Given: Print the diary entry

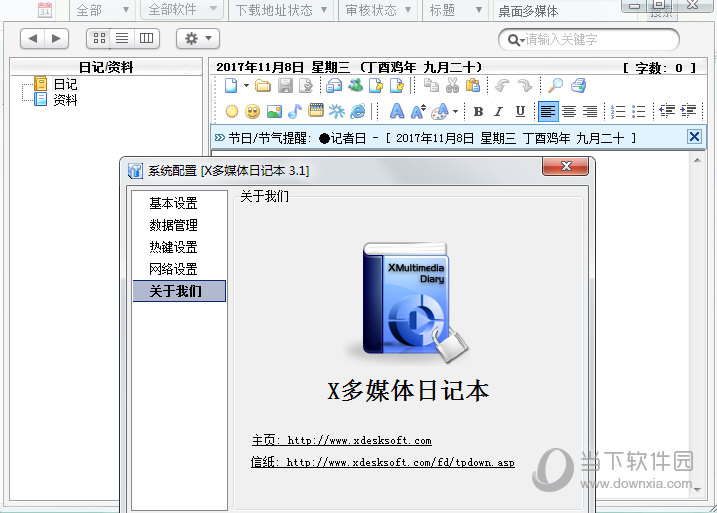Looking at the screenshot, I should [578, 86].
